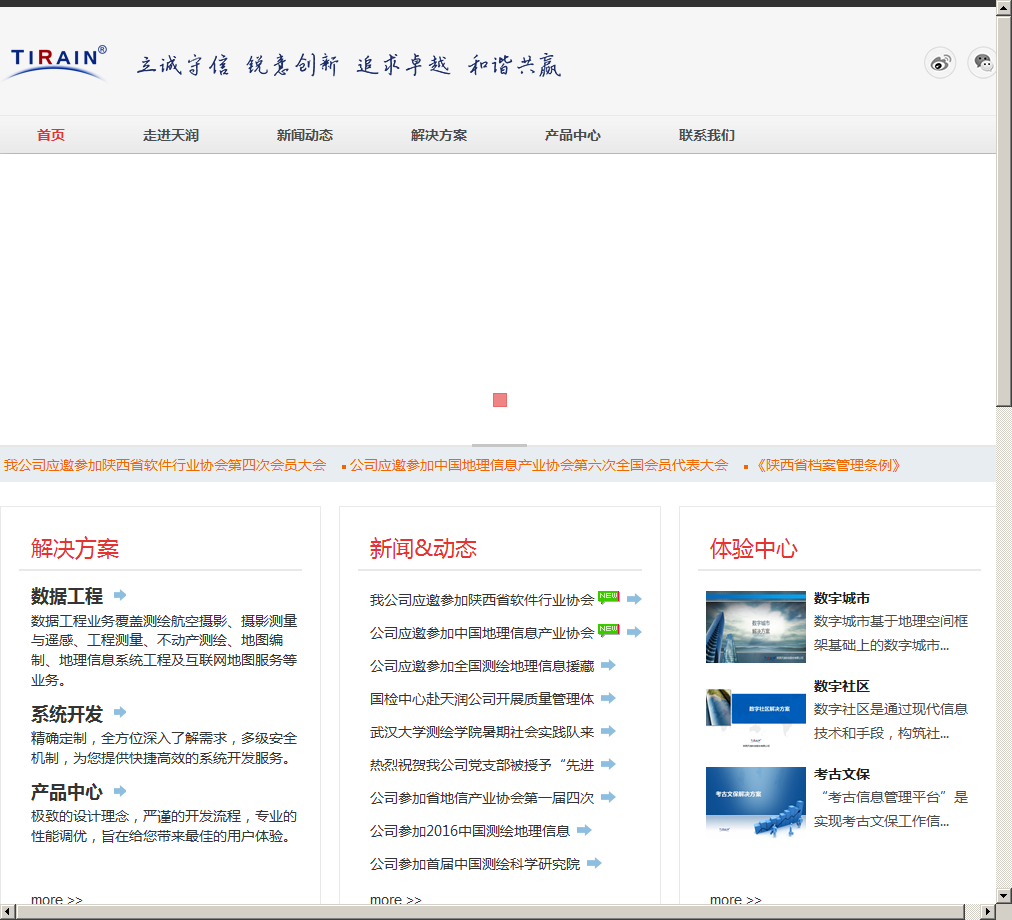The width and height of the screenshot is (1012, 920).
Task: Click the arrow icon beside 系统开发
Action: (120, 713)
